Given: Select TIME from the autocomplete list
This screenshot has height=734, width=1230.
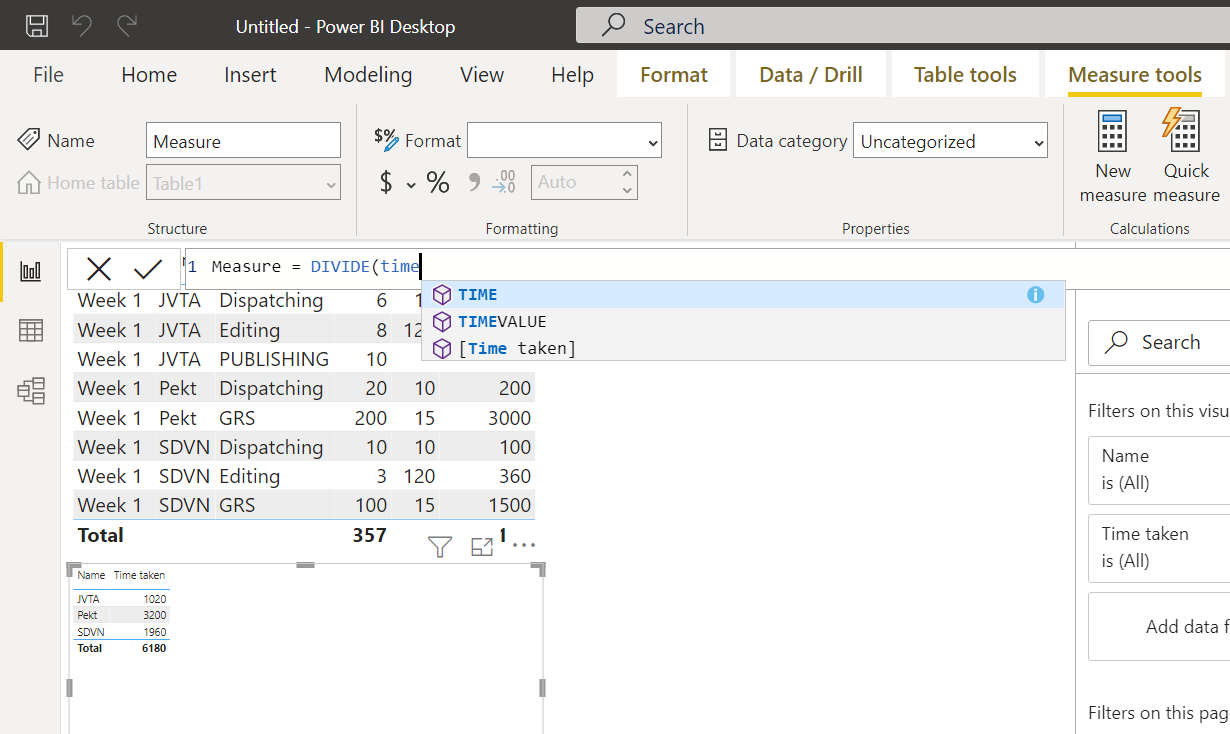Looking at the screenshot, I should click(743, 295).
